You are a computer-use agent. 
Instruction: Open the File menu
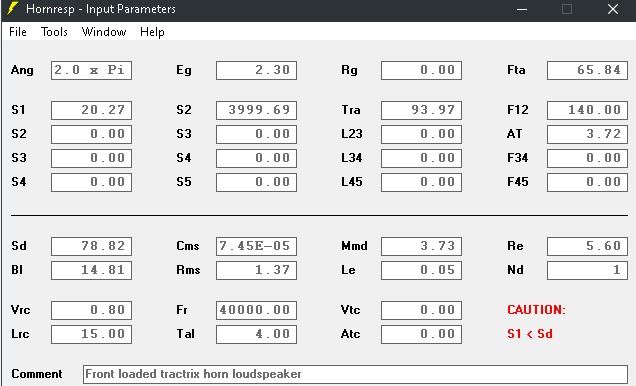tap(18, 32)
